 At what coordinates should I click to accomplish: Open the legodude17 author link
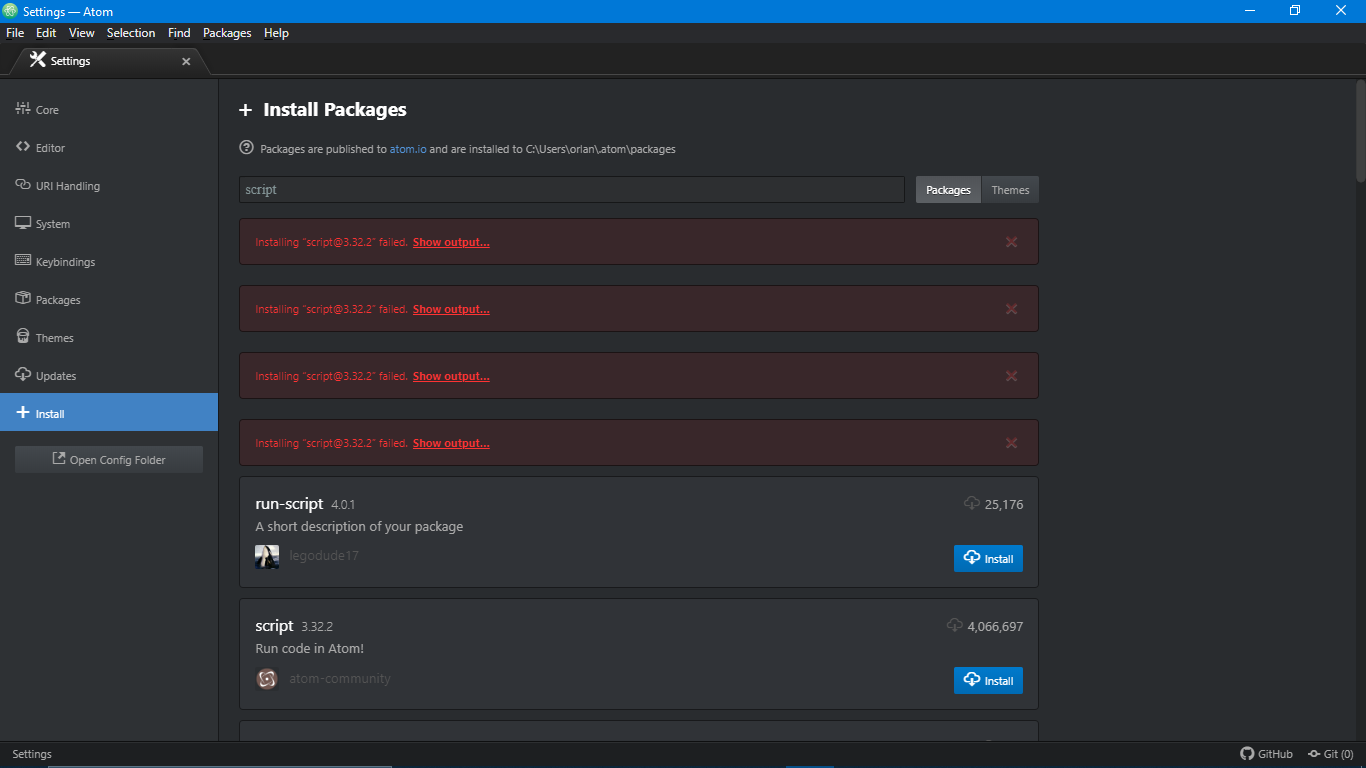tap(323, 556)
